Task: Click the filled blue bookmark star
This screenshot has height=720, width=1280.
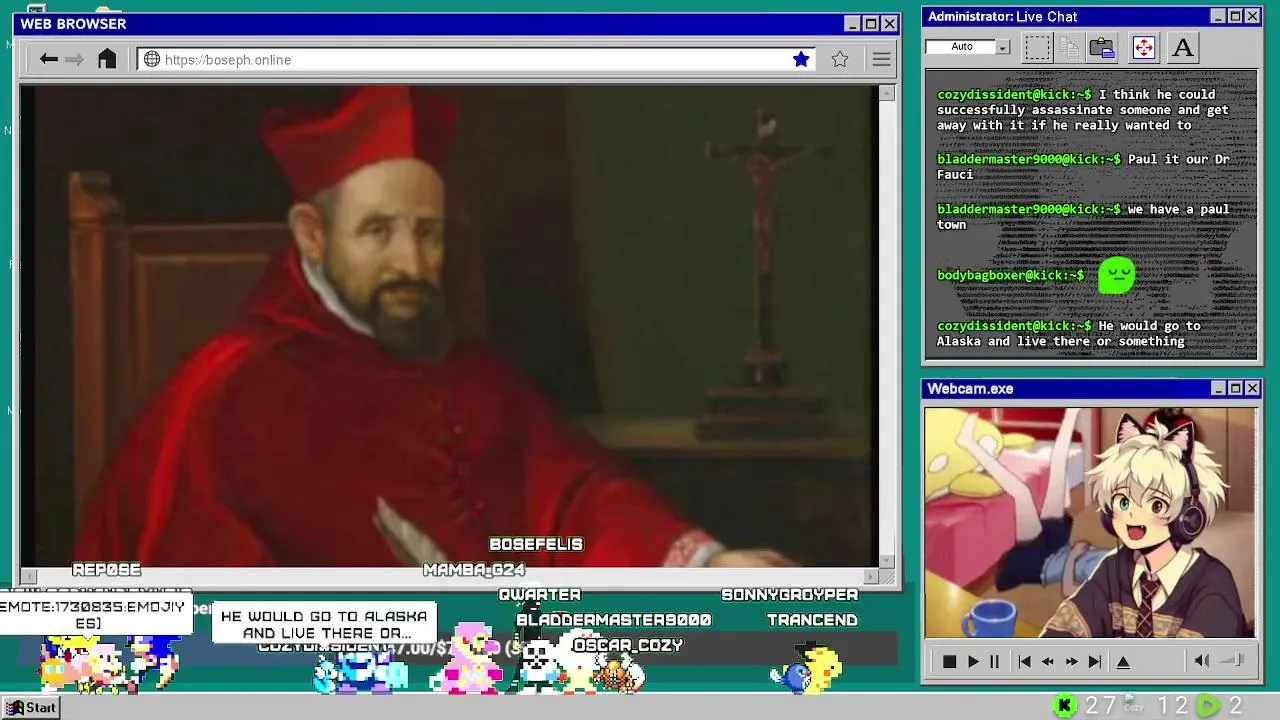Action: tap(801, 59)
